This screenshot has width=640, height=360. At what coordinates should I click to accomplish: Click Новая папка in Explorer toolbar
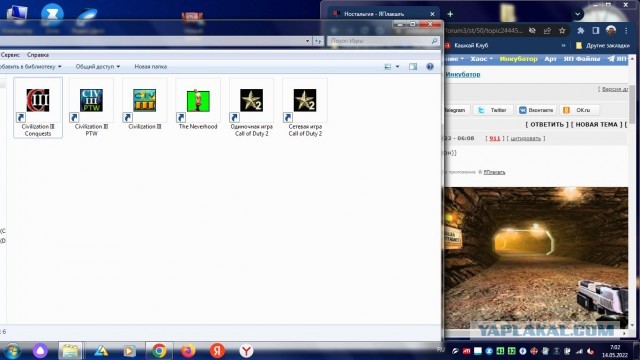[x=151, y=67]
